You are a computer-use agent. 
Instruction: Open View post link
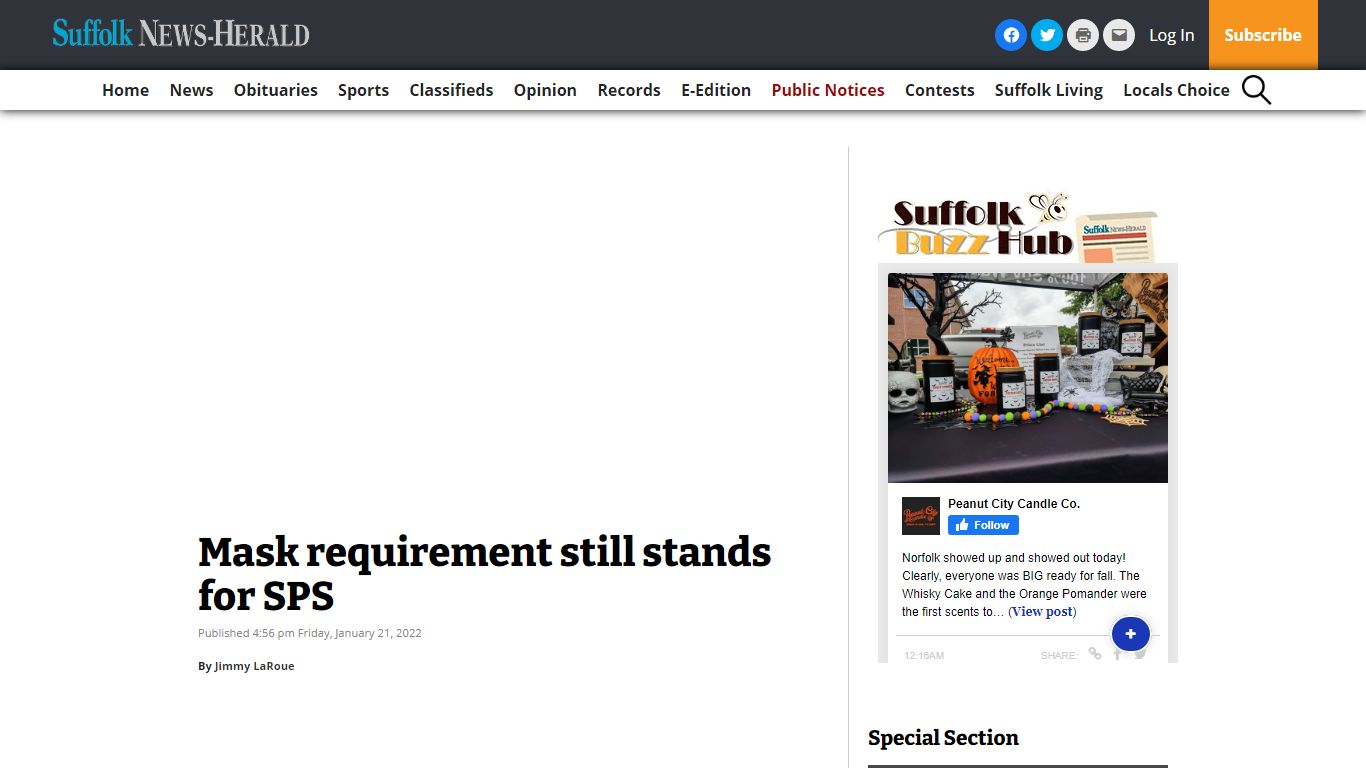pos(1042,611)
